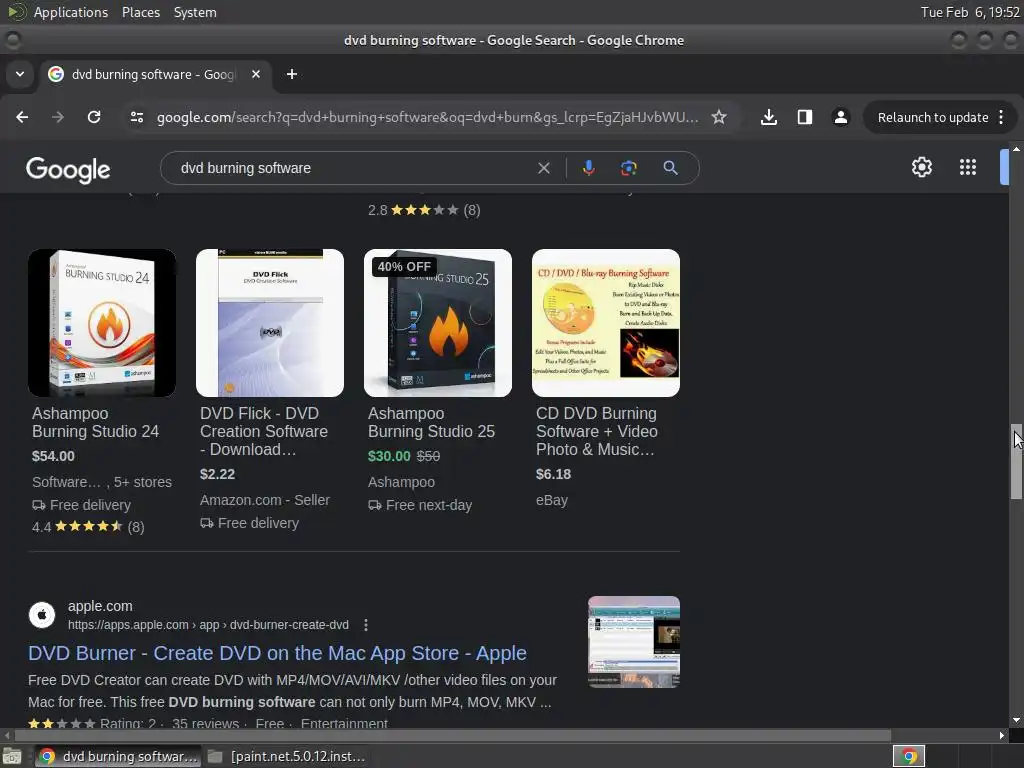The image size is (1024, 768).
Task: Click the $2.22 price text
Action: (217, 475)
